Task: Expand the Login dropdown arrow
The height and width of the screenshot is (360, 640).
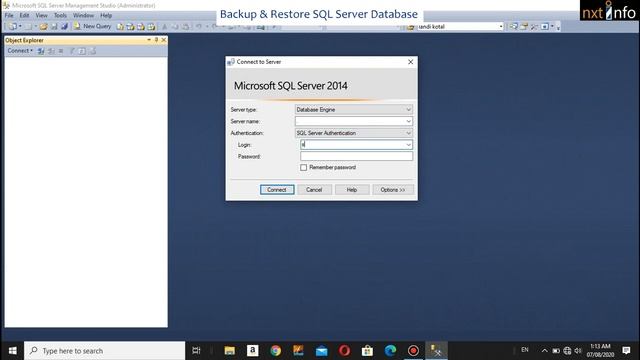Action: [x=408, y=145]
